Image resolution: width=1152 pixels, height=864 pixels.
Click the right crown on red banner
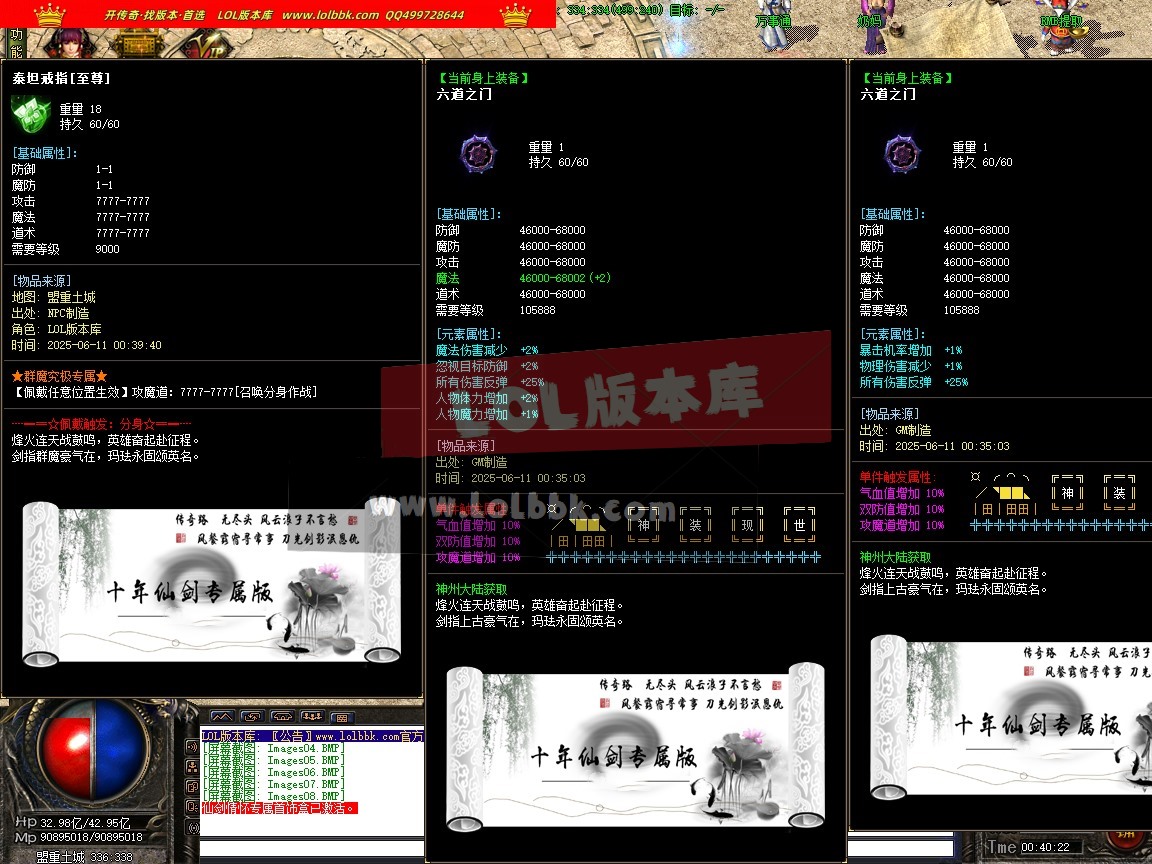pos(515,15)
